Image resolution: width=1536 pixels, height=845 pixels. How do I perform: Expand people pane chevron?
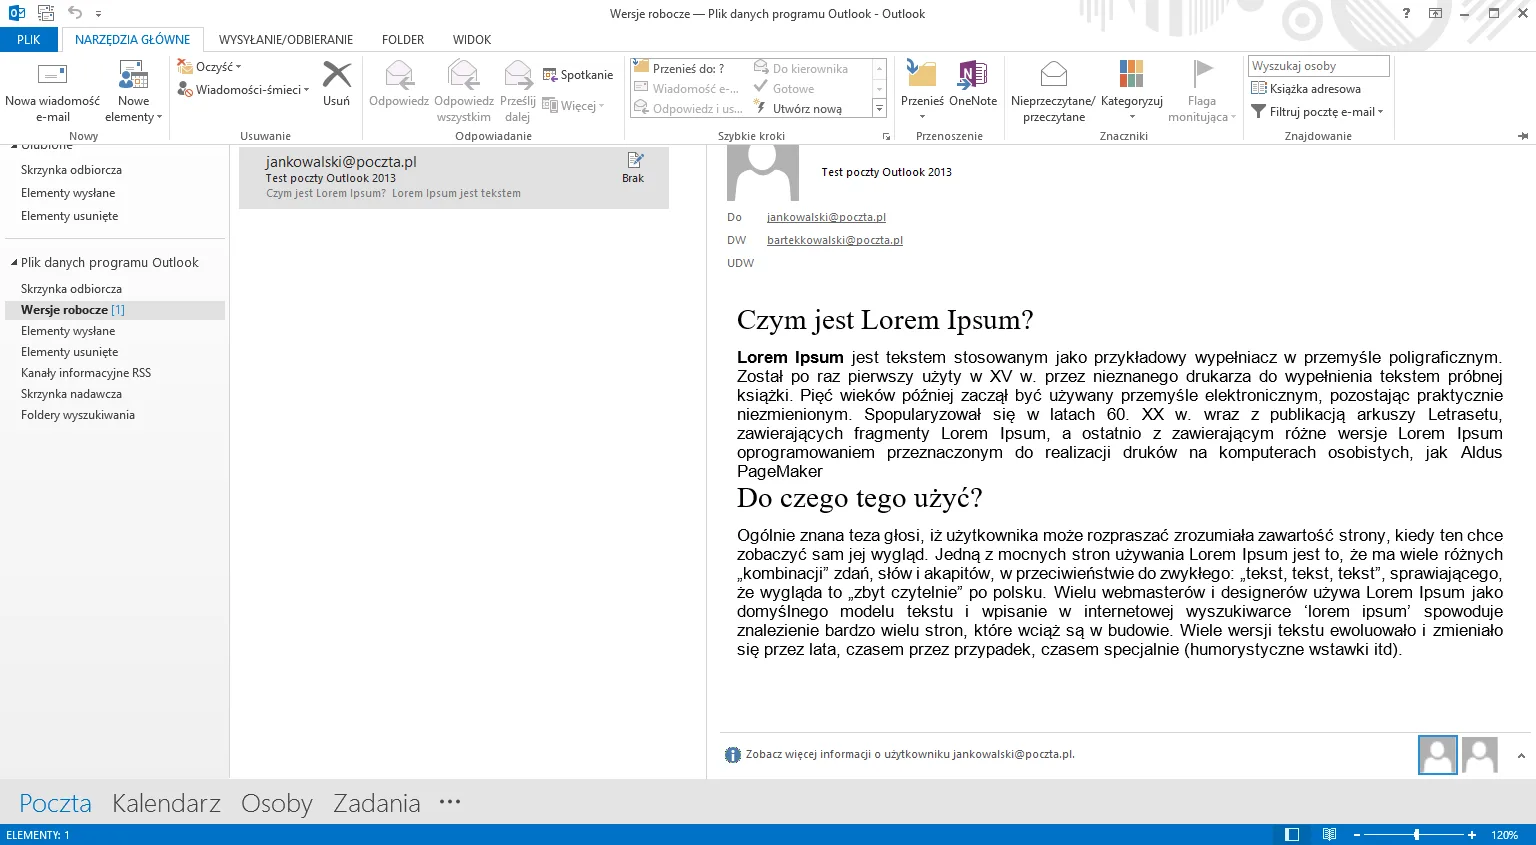coord(1521,756)
